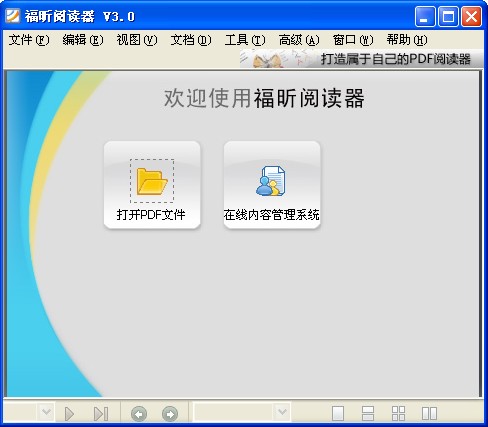This screenshot has width=488, height=427.
Task: Open the 文档(D) menu
Action: pyautogui.click(x=191, y=40)
